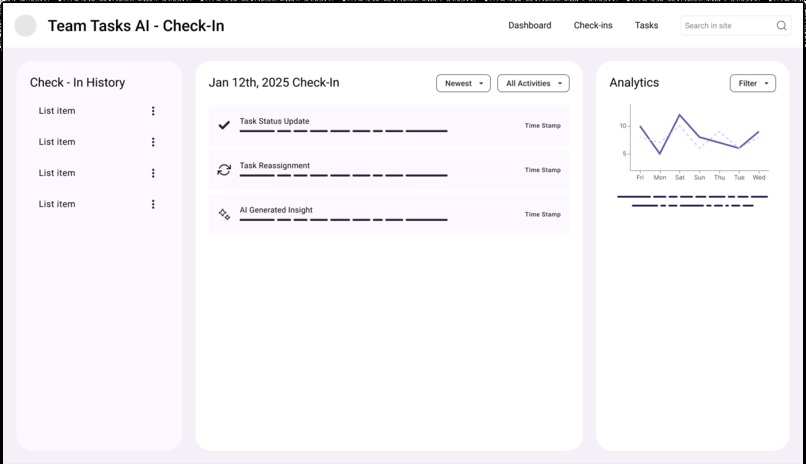The image size is (806, 464).
Task: Click Time Stamp on AI Generated Insight row
Action: click(x=542, y=214)
